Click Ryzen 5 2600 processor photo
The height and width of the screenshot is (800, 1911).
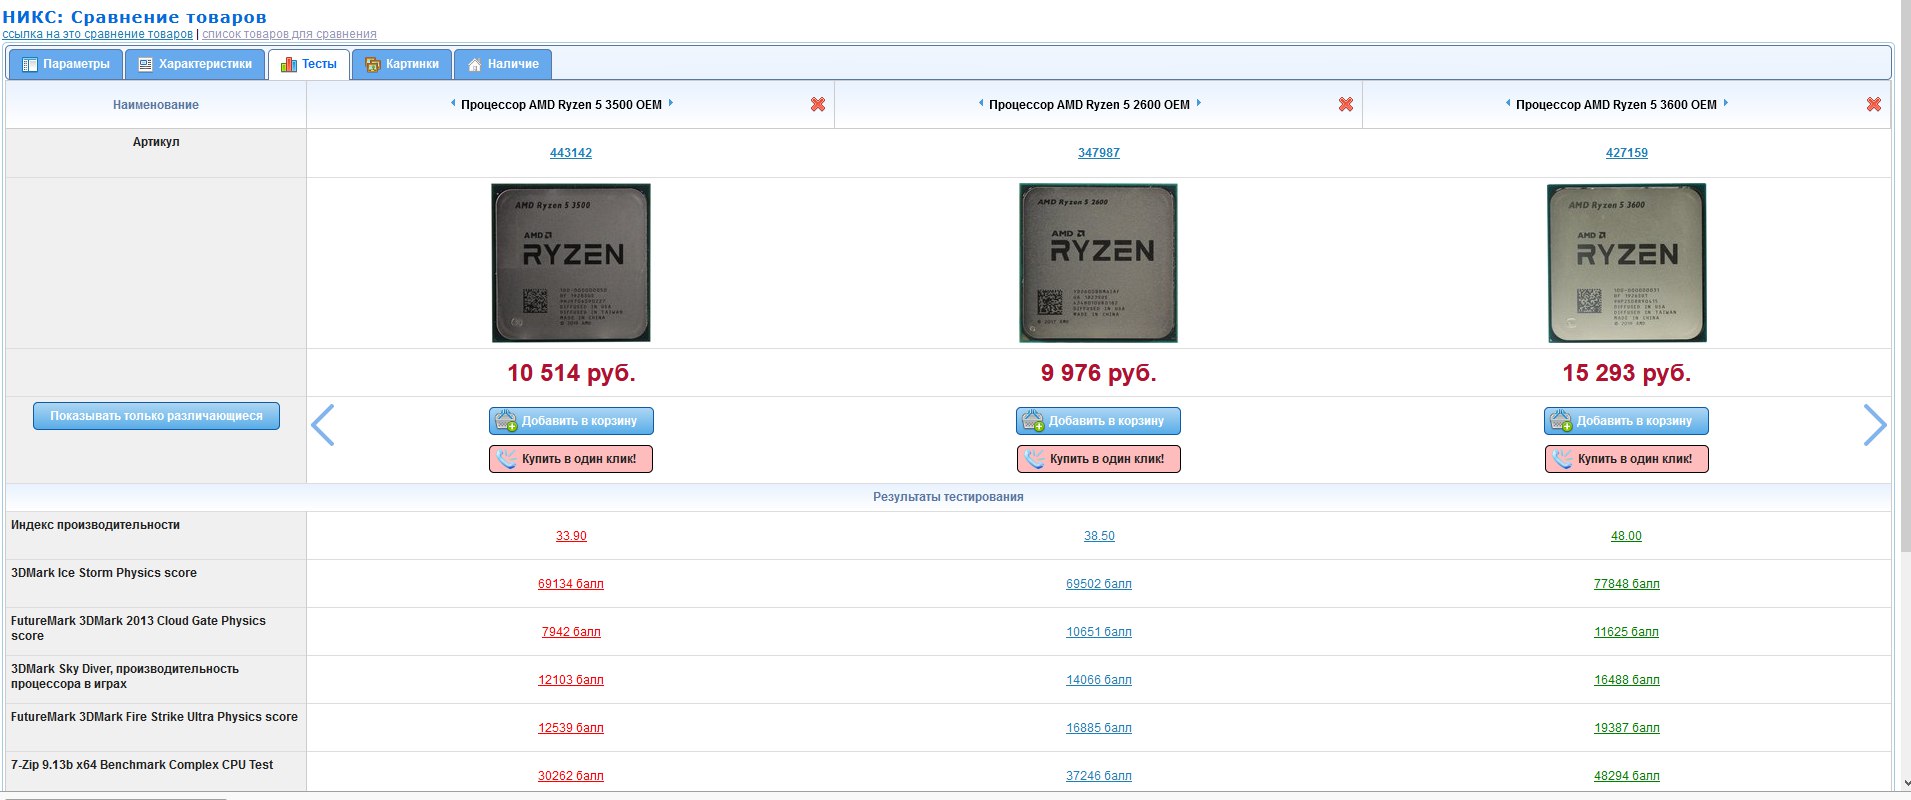[1098, 263]
